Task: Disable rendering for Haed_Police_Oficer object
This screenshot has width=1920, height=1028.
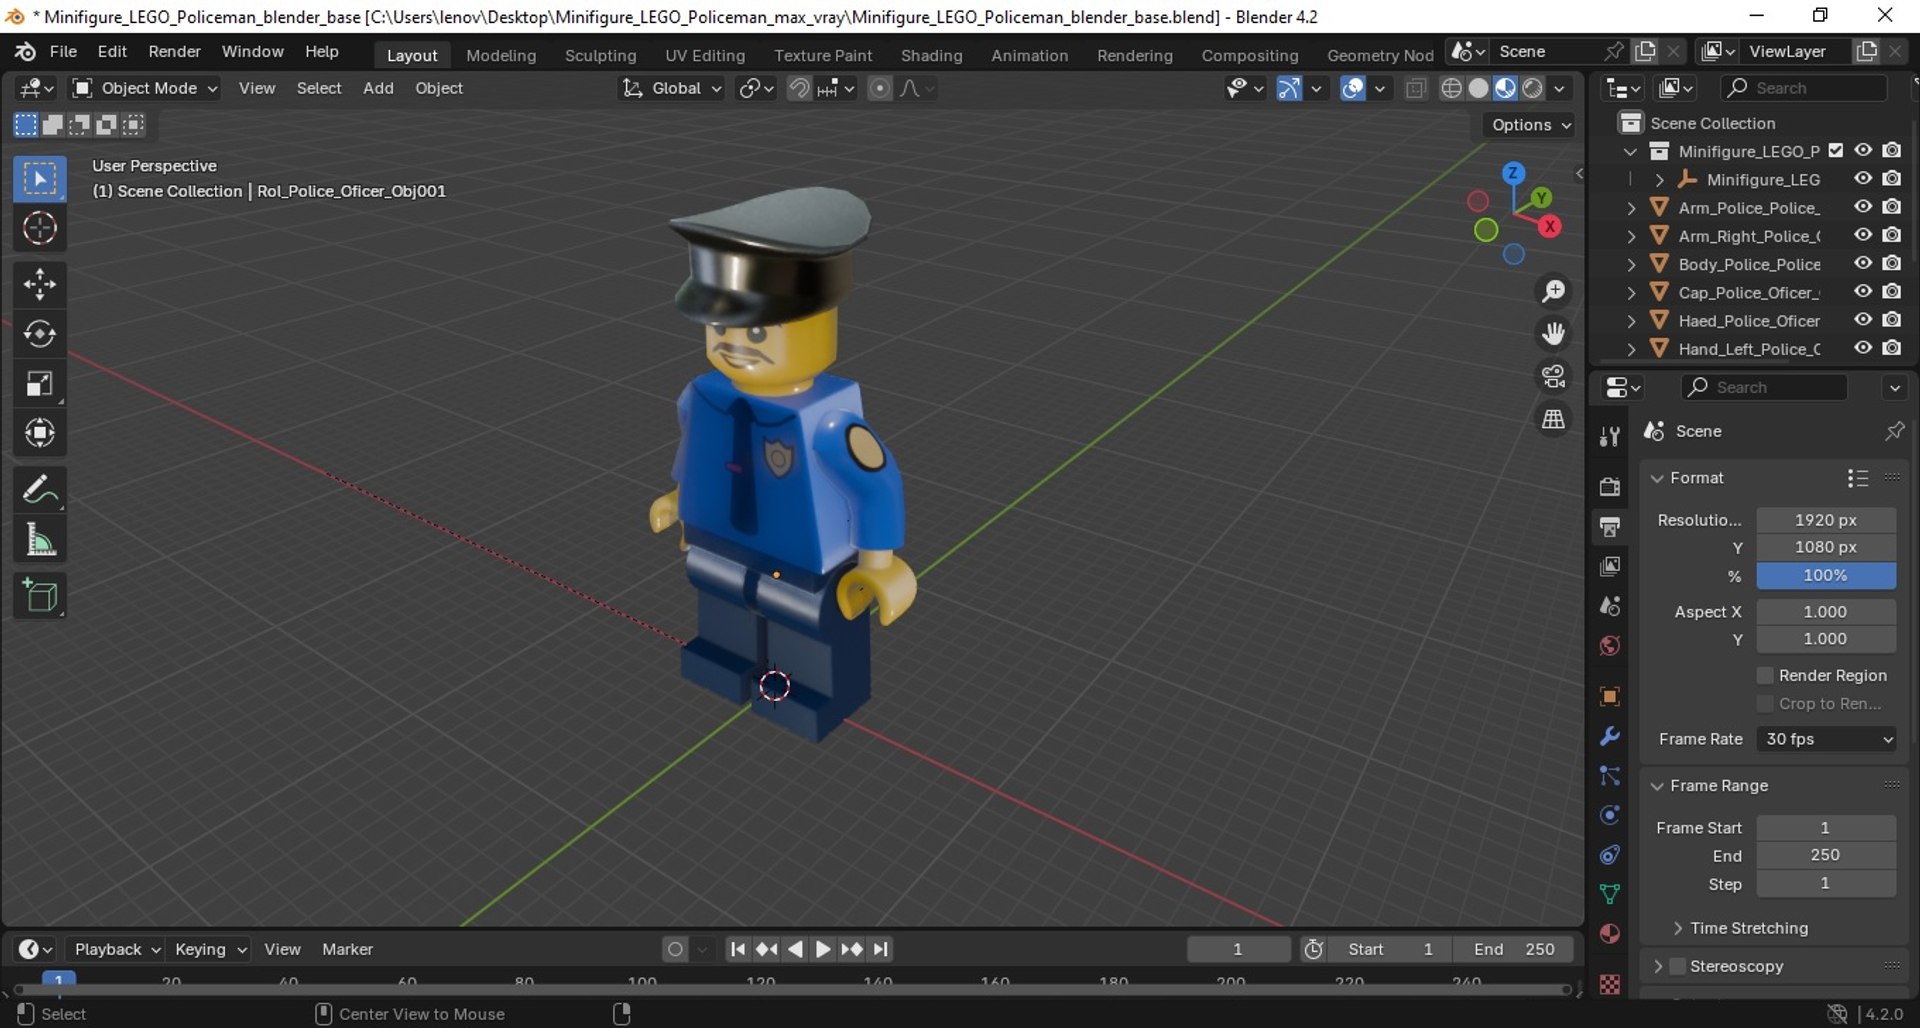Action: point(1892,320)
